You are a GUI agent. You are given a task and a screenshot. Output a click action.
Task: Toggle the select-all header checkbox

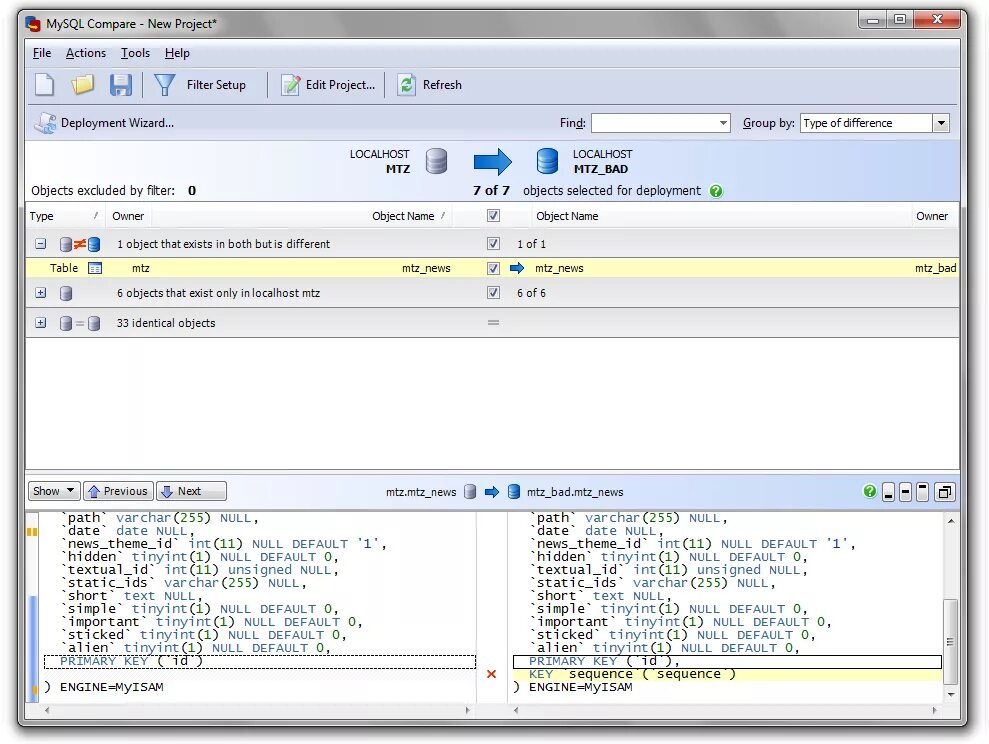tap(493, 216)
